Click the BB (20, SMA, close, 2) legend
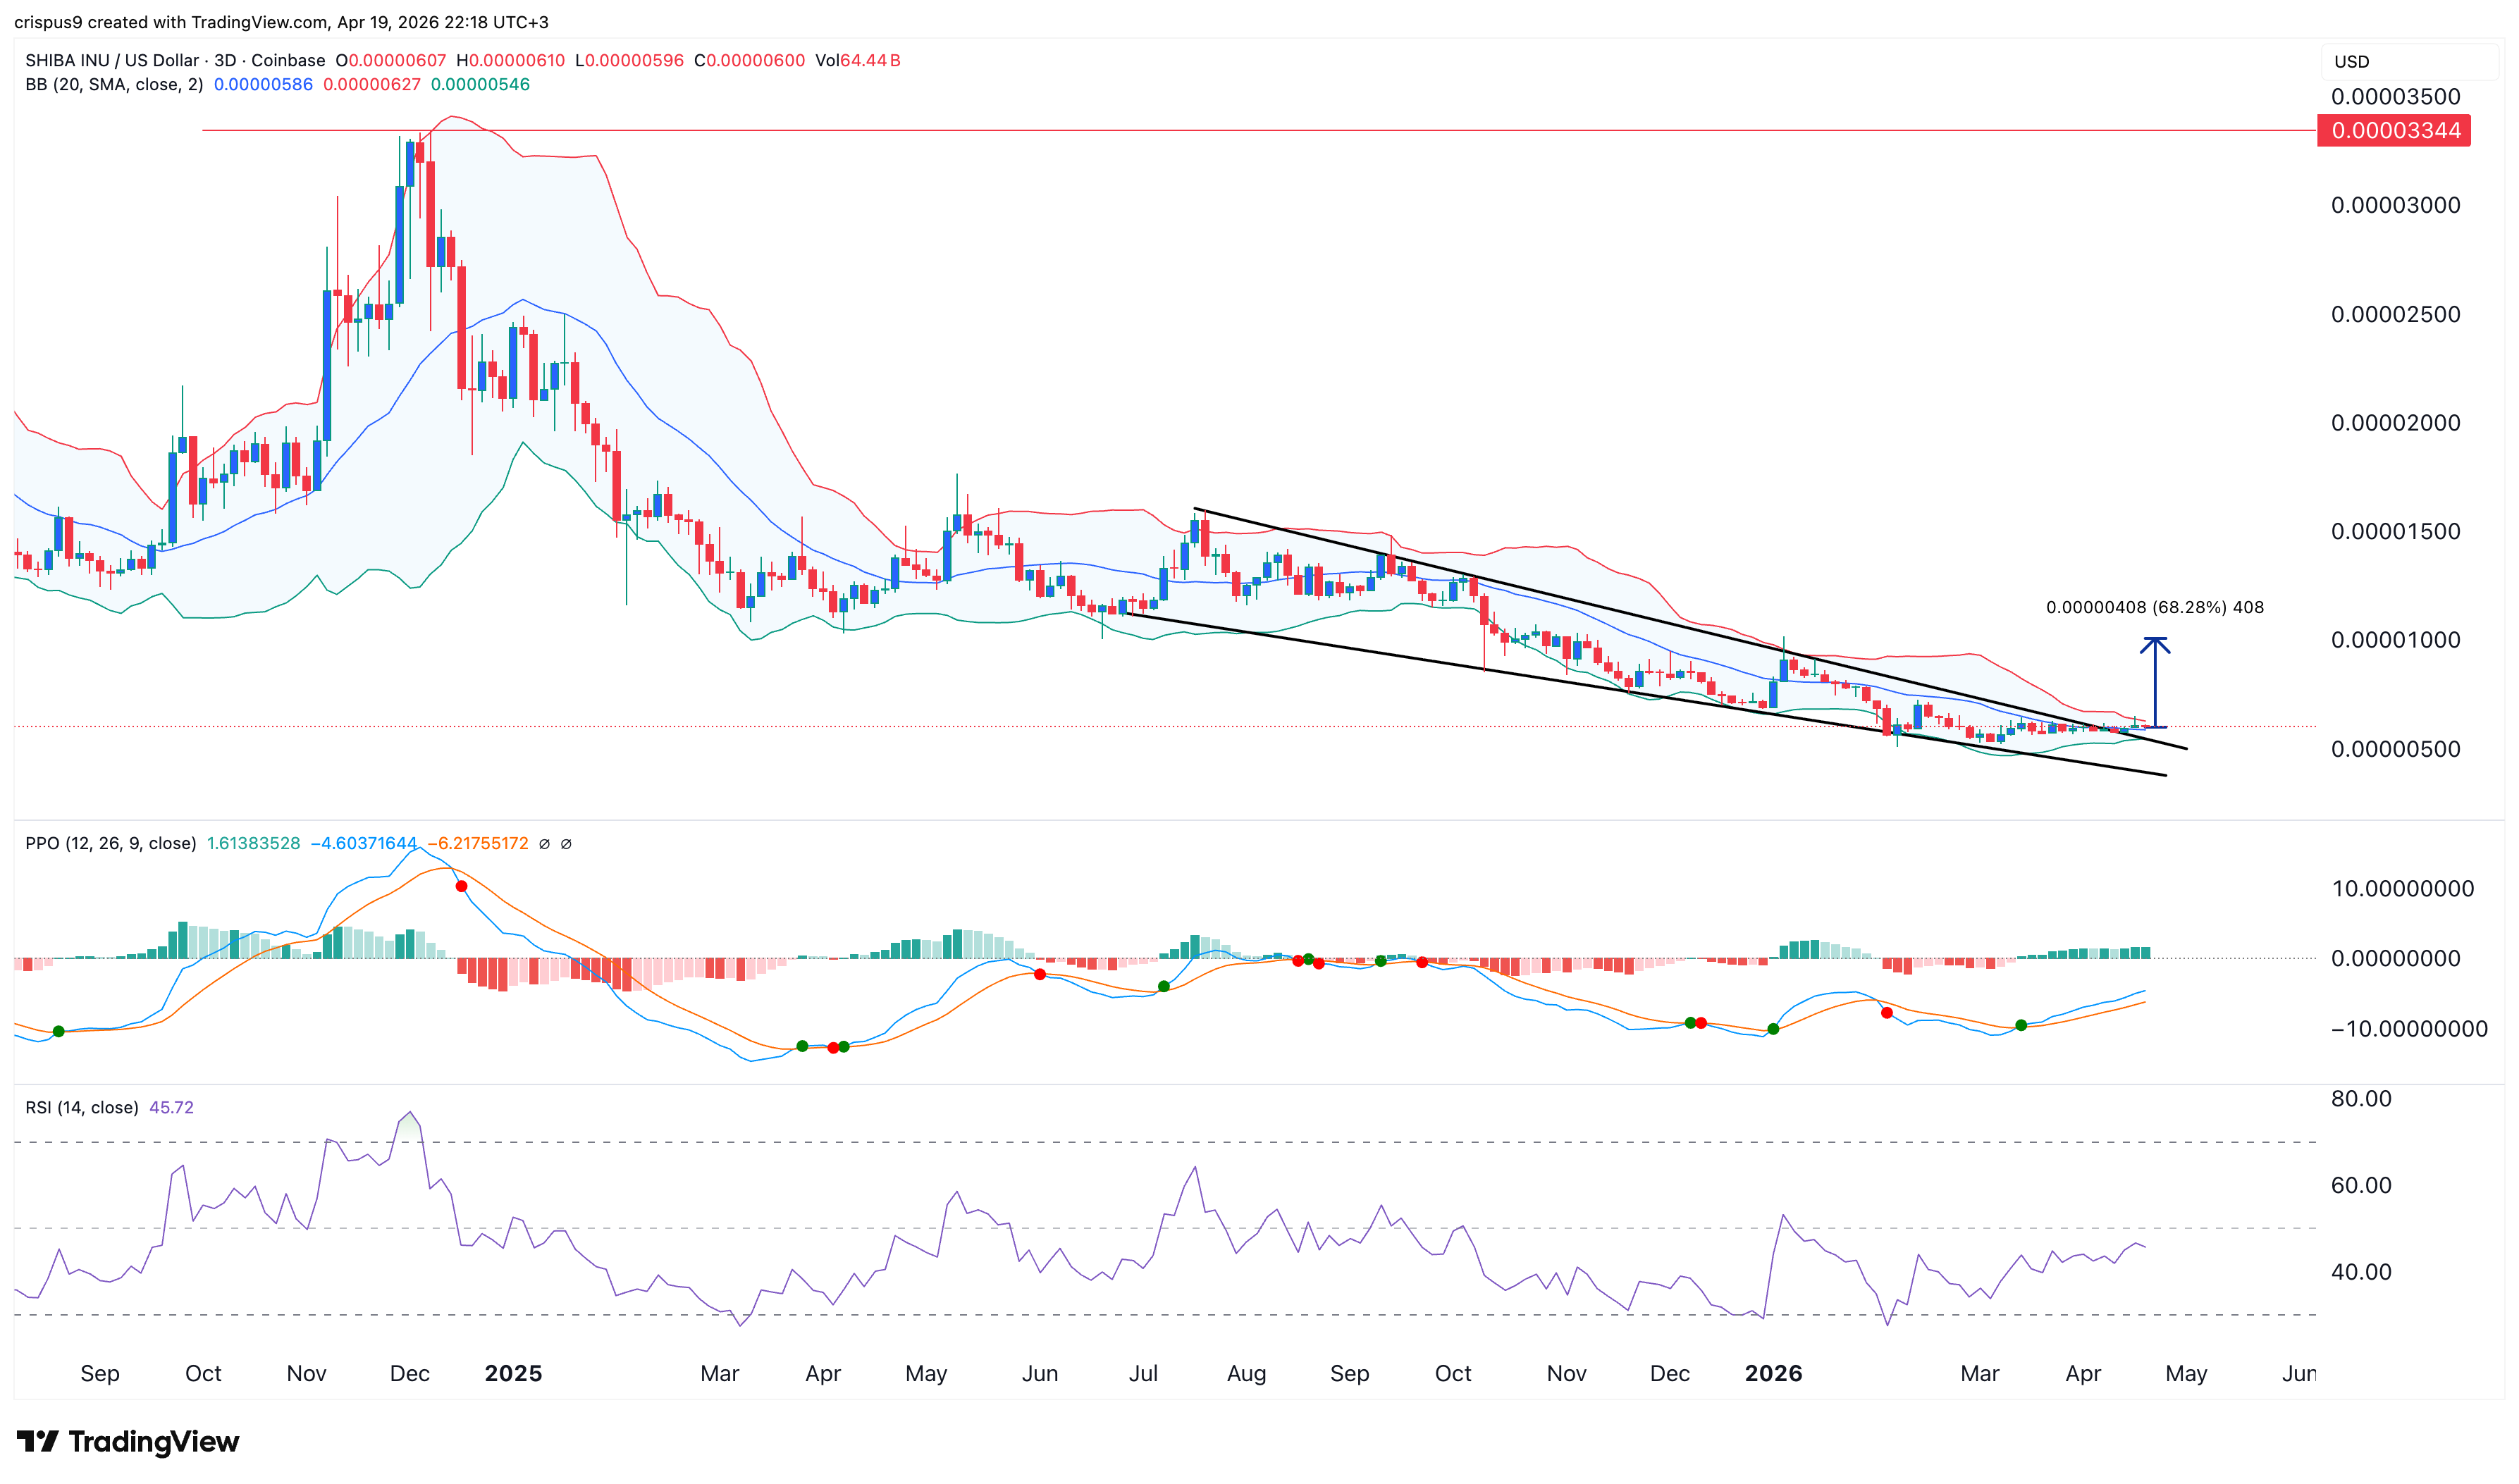This screenshot has height=1484, width=2519. (114, 85)
